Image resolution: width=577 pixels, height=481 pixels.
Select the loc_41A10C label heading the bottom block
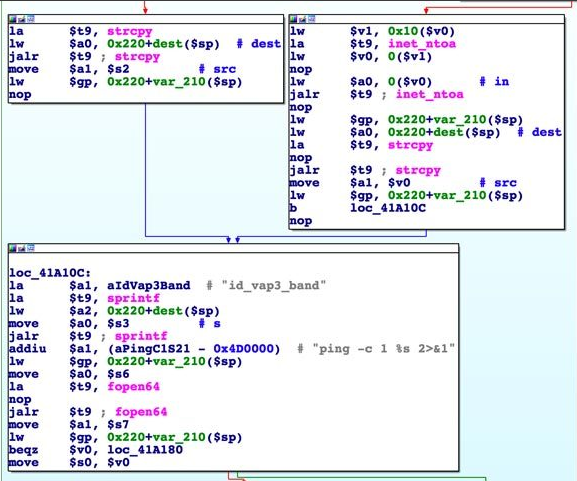tap(50, 273)
